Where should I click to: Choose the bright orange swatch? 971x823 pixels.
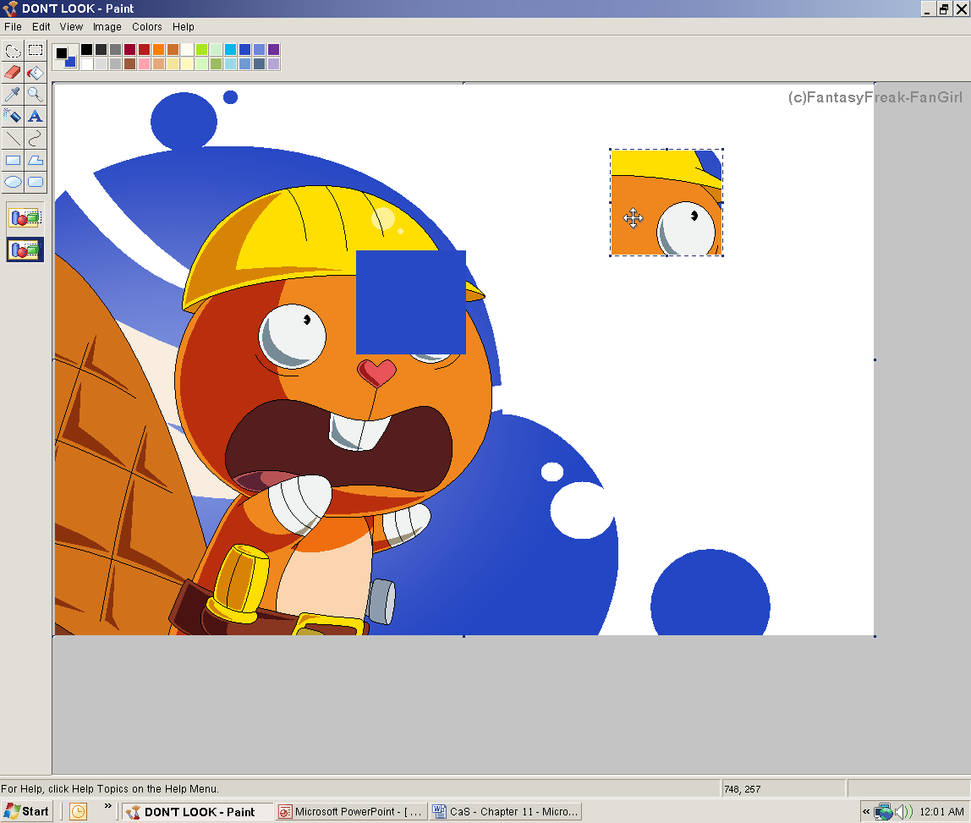point(159,50)
